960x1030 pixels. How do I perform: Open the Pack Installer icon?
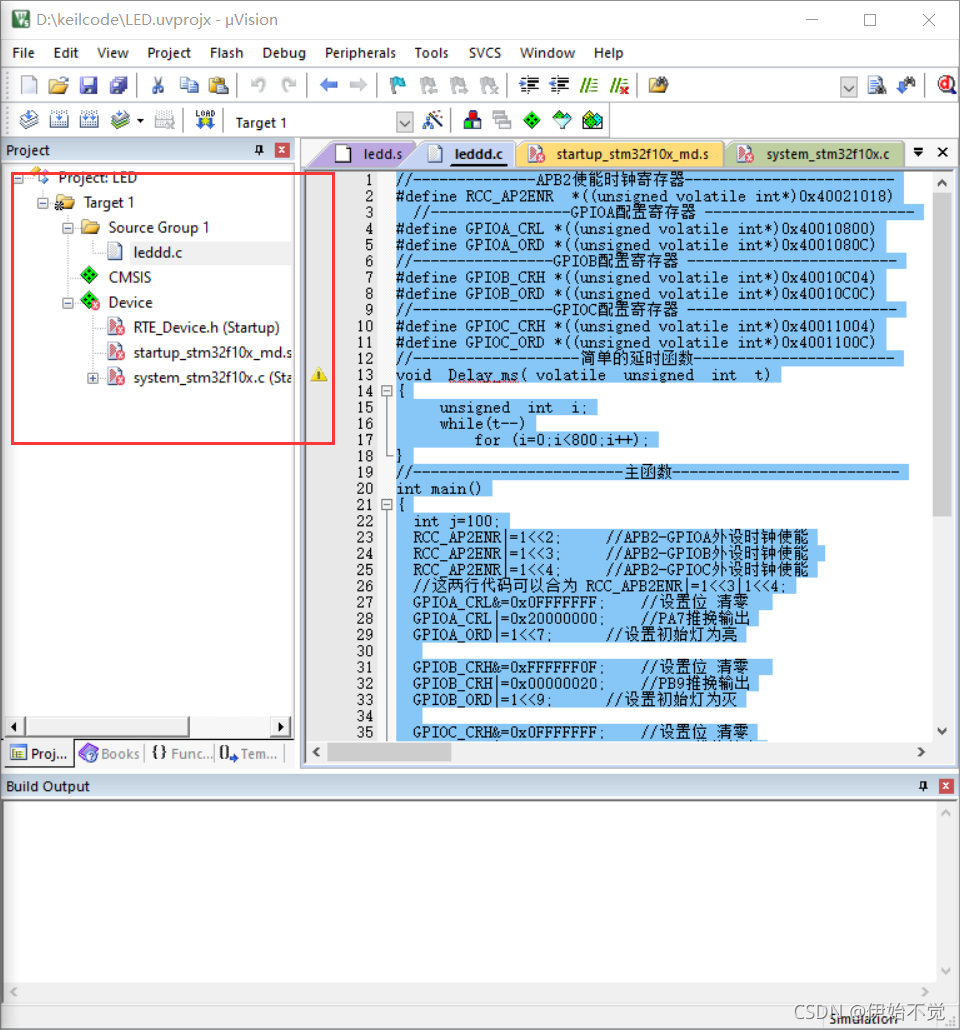click(x=592, y=120)
